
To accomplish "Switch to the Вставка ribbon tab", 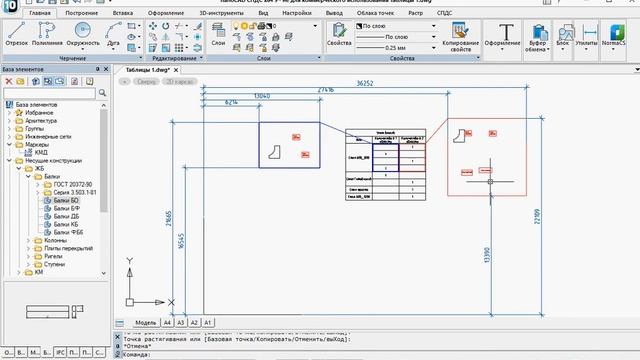I will click(123, 13).
